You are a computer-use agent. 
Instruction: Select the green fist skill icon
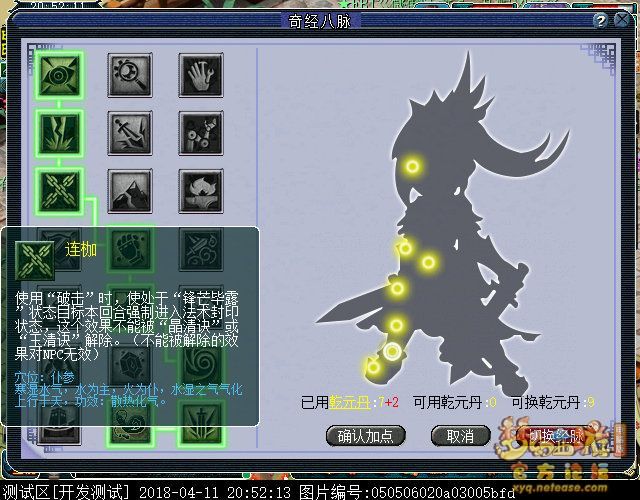[130, 249]
